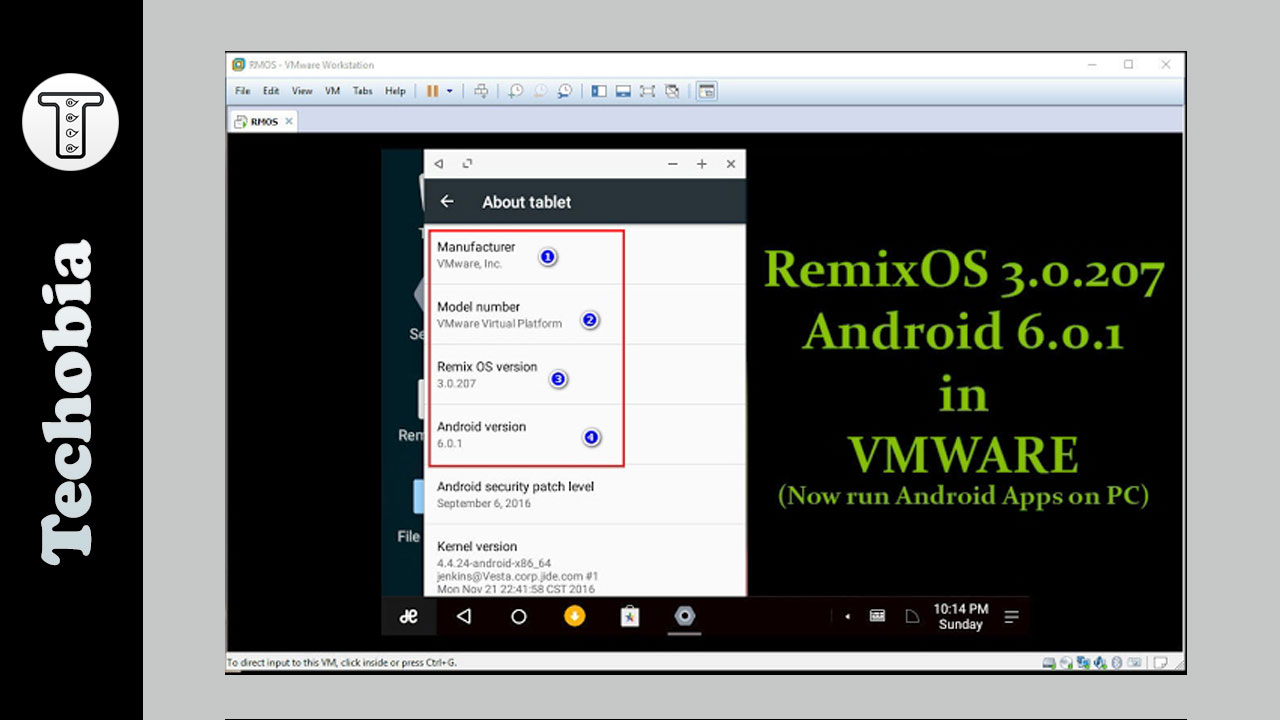Viewport: 1280px width, 720px height.
Task: Minimize the About tablet window
Action: [x=673, y=164]
